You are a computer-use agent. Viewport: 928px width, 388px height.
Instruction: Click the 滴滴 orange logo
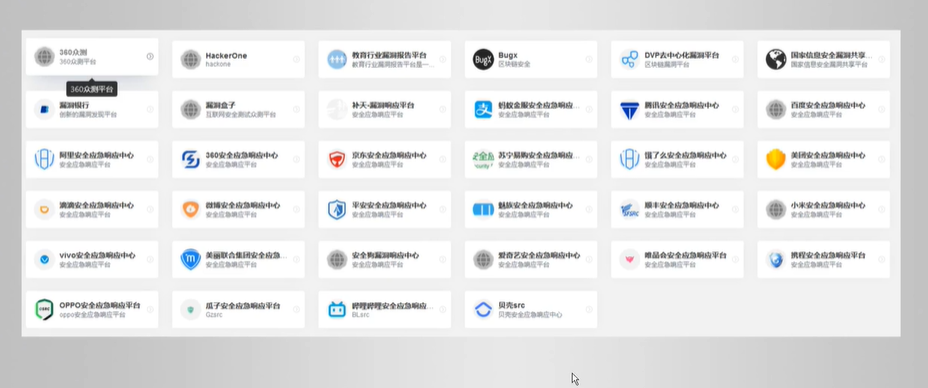click(44, 209)
